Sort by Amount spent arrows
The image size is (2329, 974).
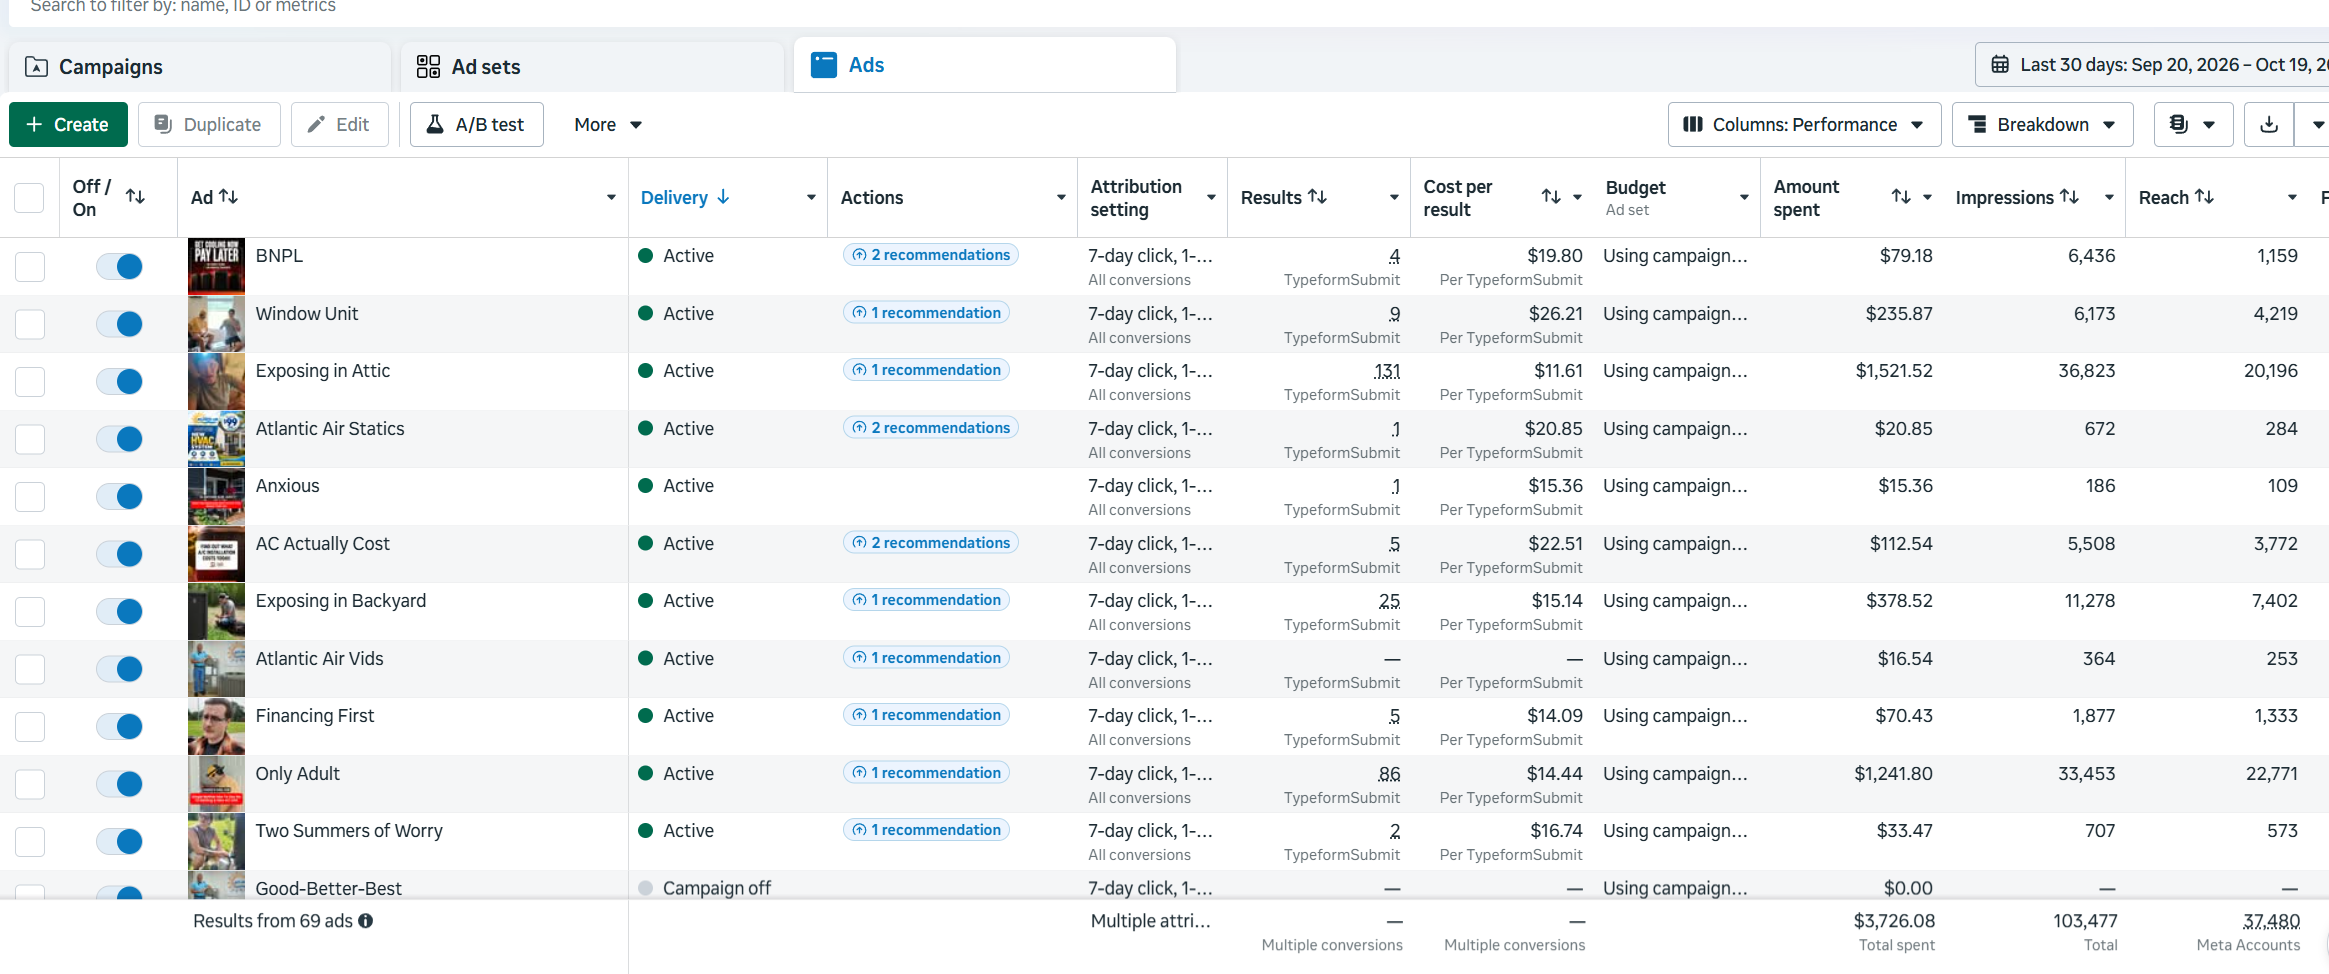pyautogui.click(x=1901, y=197)
